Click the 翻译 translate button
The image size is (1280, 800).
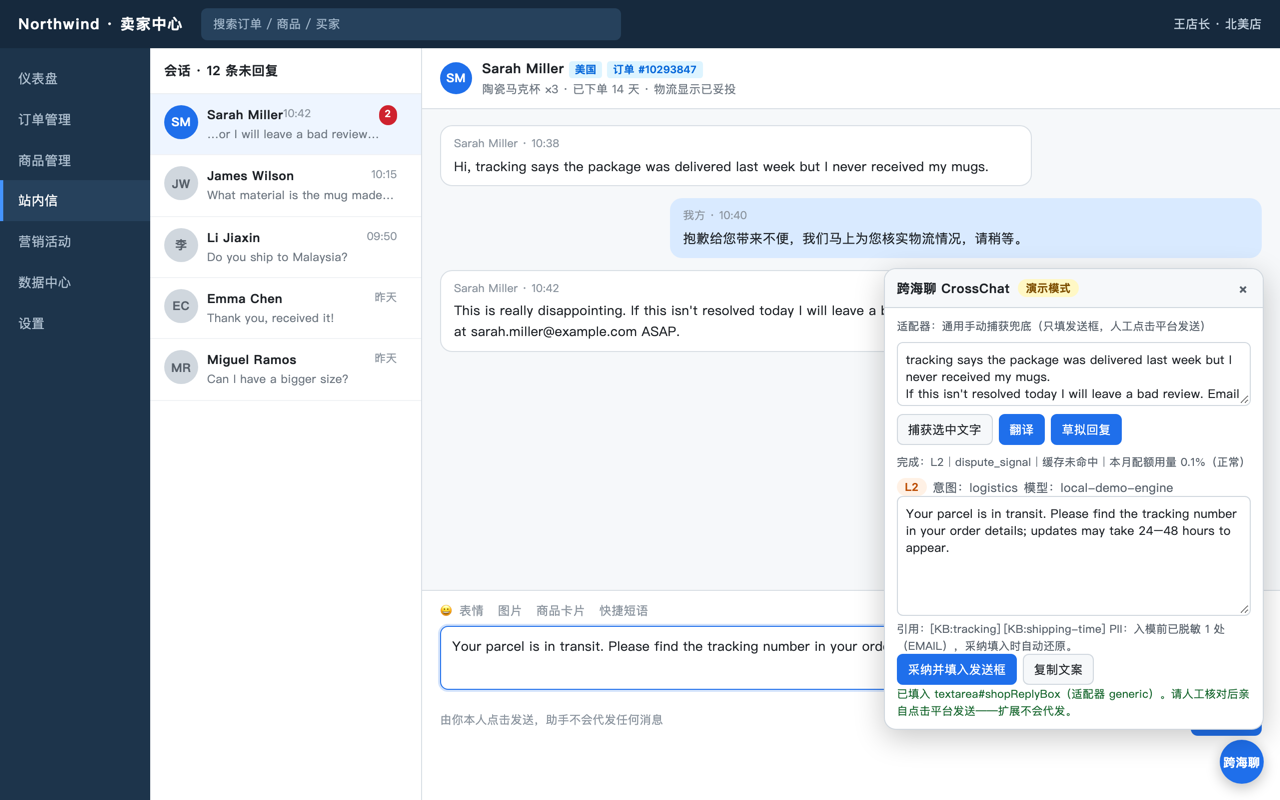[1021, 430]
